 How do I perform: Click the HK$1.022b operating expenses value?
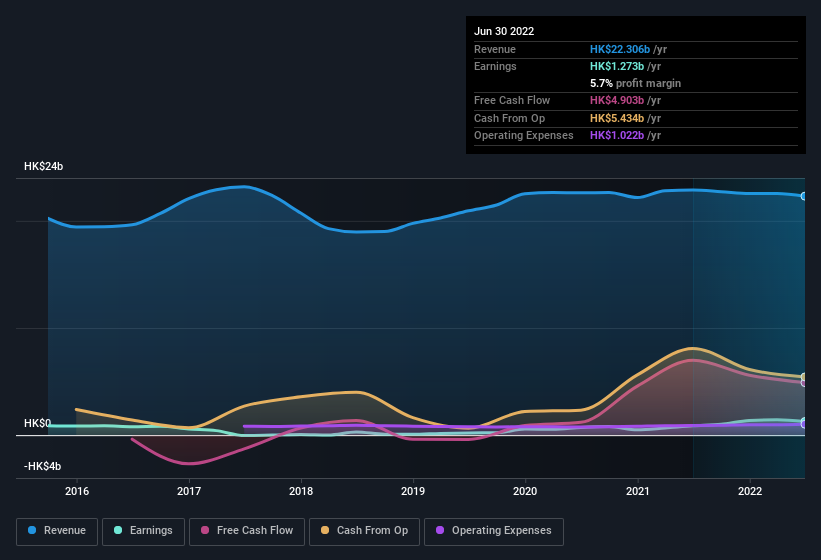(x=617, y=135)
